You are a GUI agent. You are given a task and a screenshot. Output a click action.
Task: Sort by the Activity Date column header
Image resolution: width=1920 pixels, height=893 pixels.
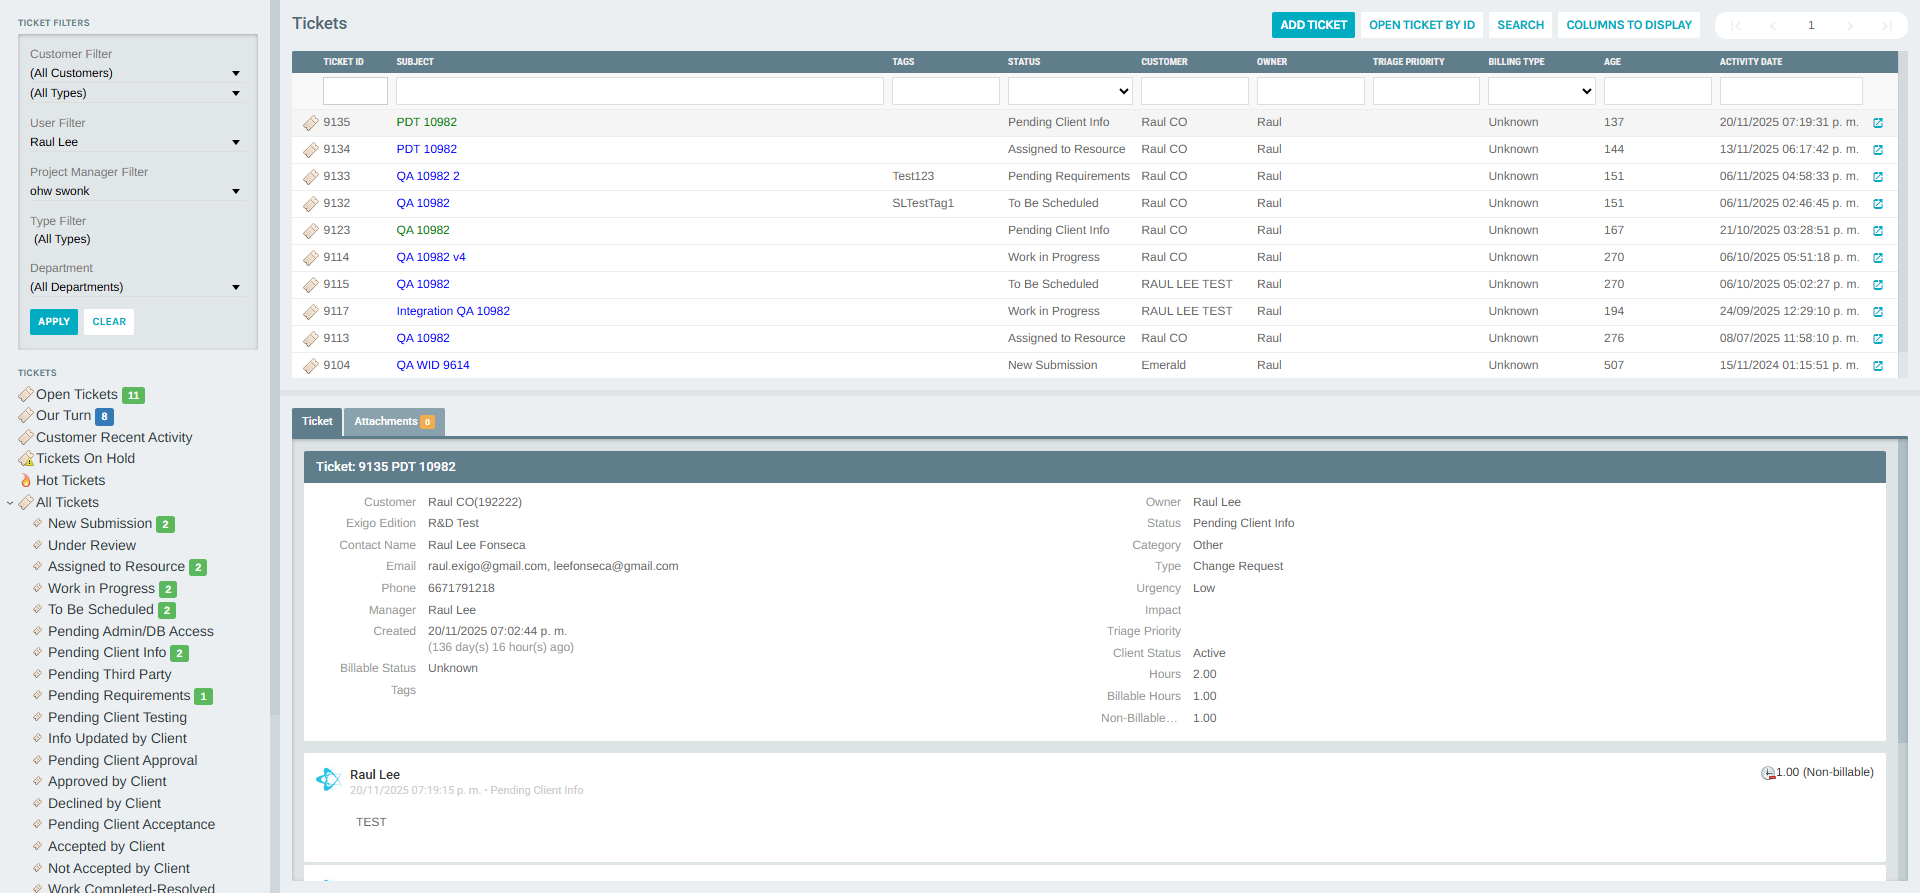[x=1750, y=62]
